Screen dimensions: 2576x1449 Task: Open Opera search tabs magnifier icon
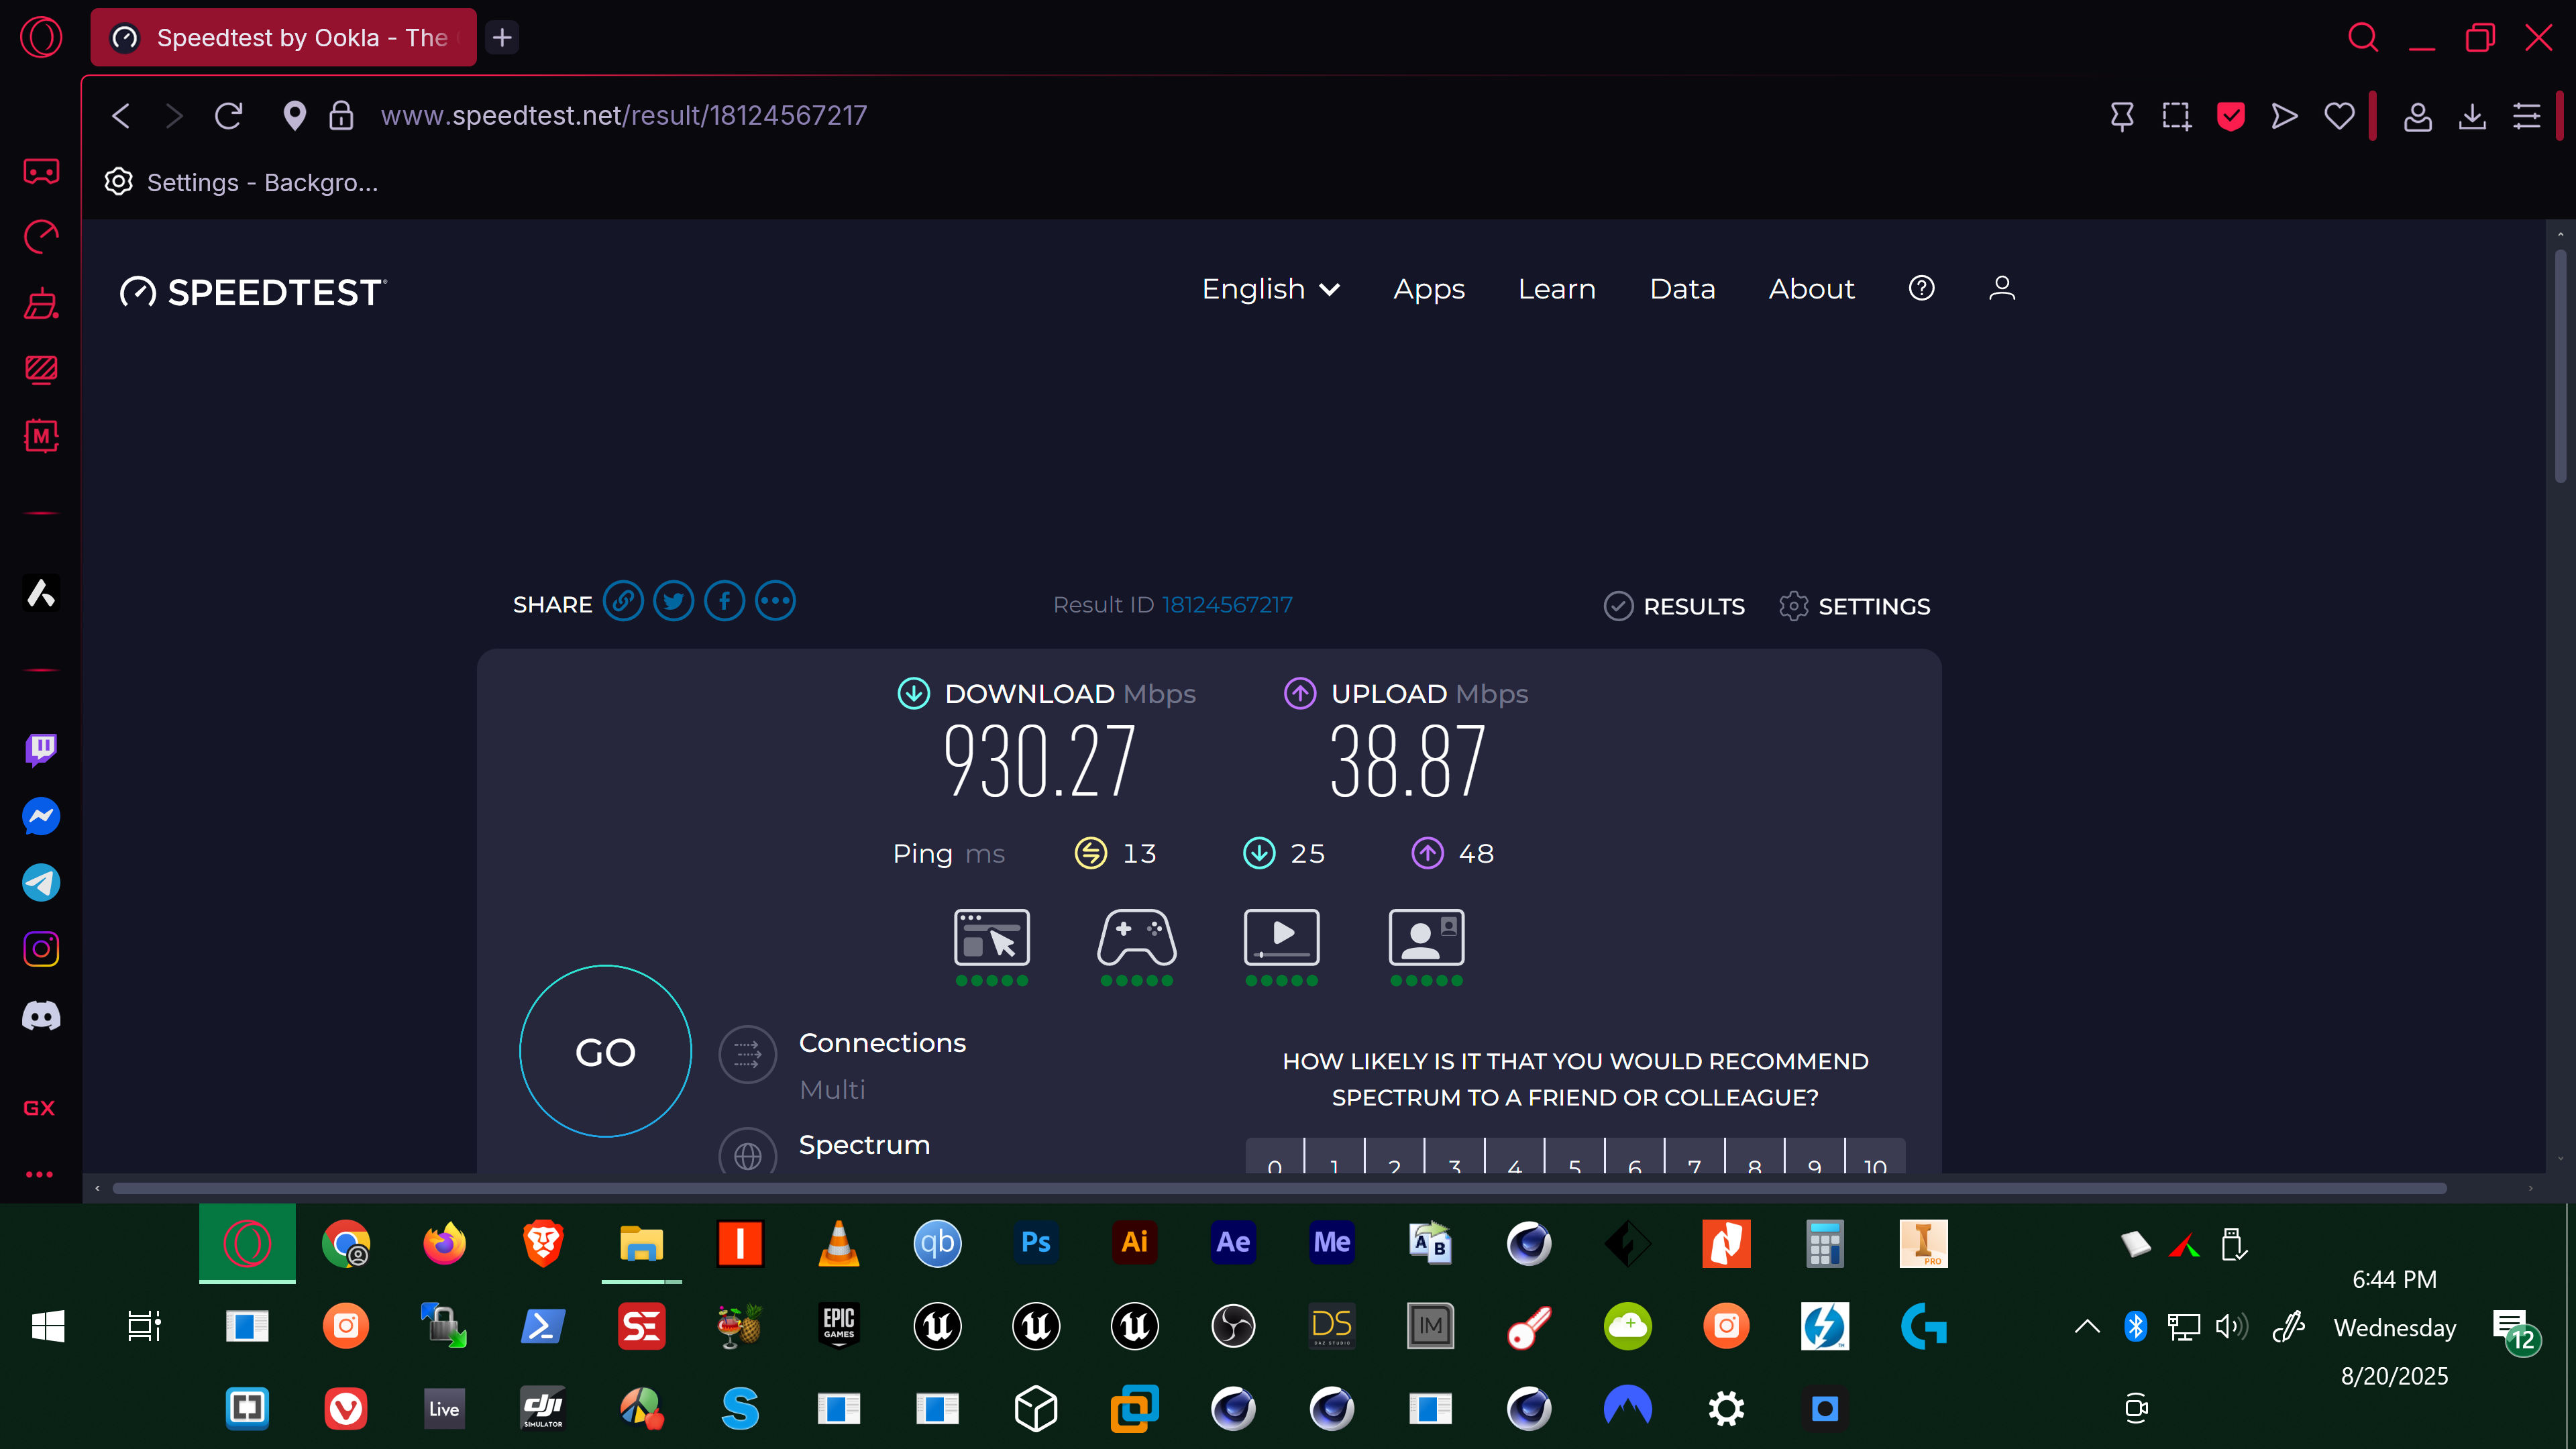pos(2363,38)
